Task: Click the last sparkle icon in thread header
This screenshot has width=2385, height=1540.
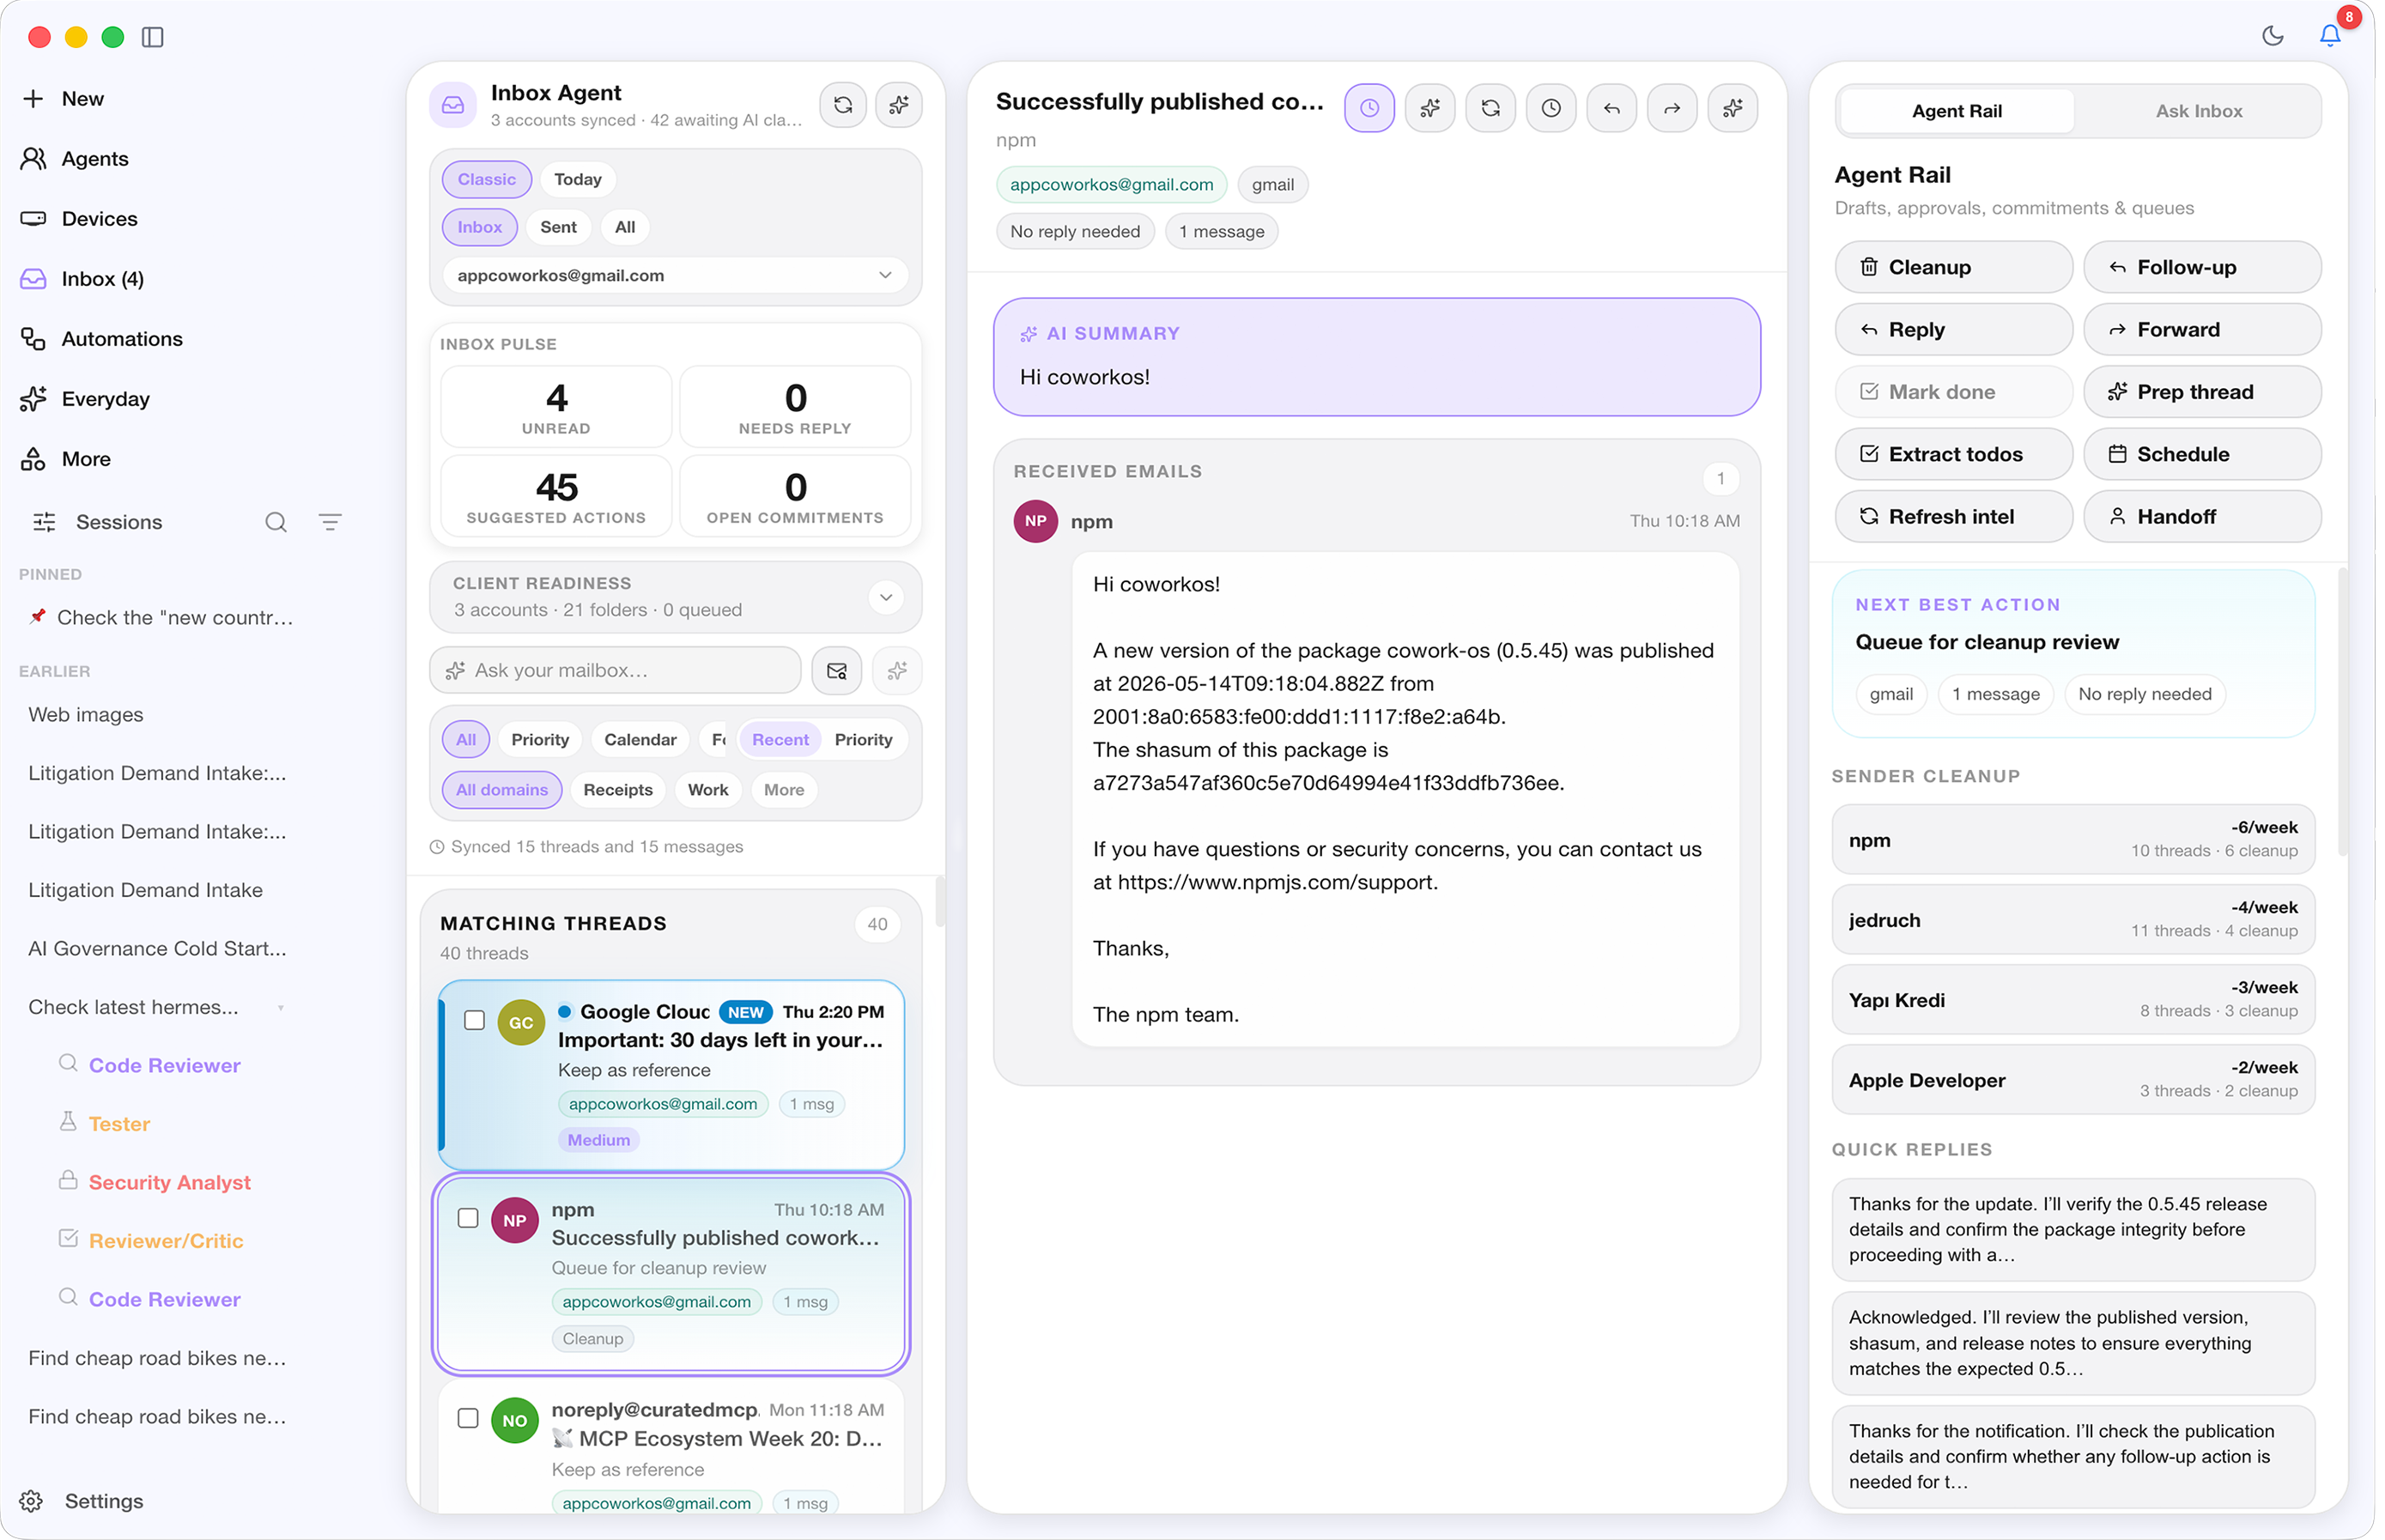Action: pos(1733,108)
